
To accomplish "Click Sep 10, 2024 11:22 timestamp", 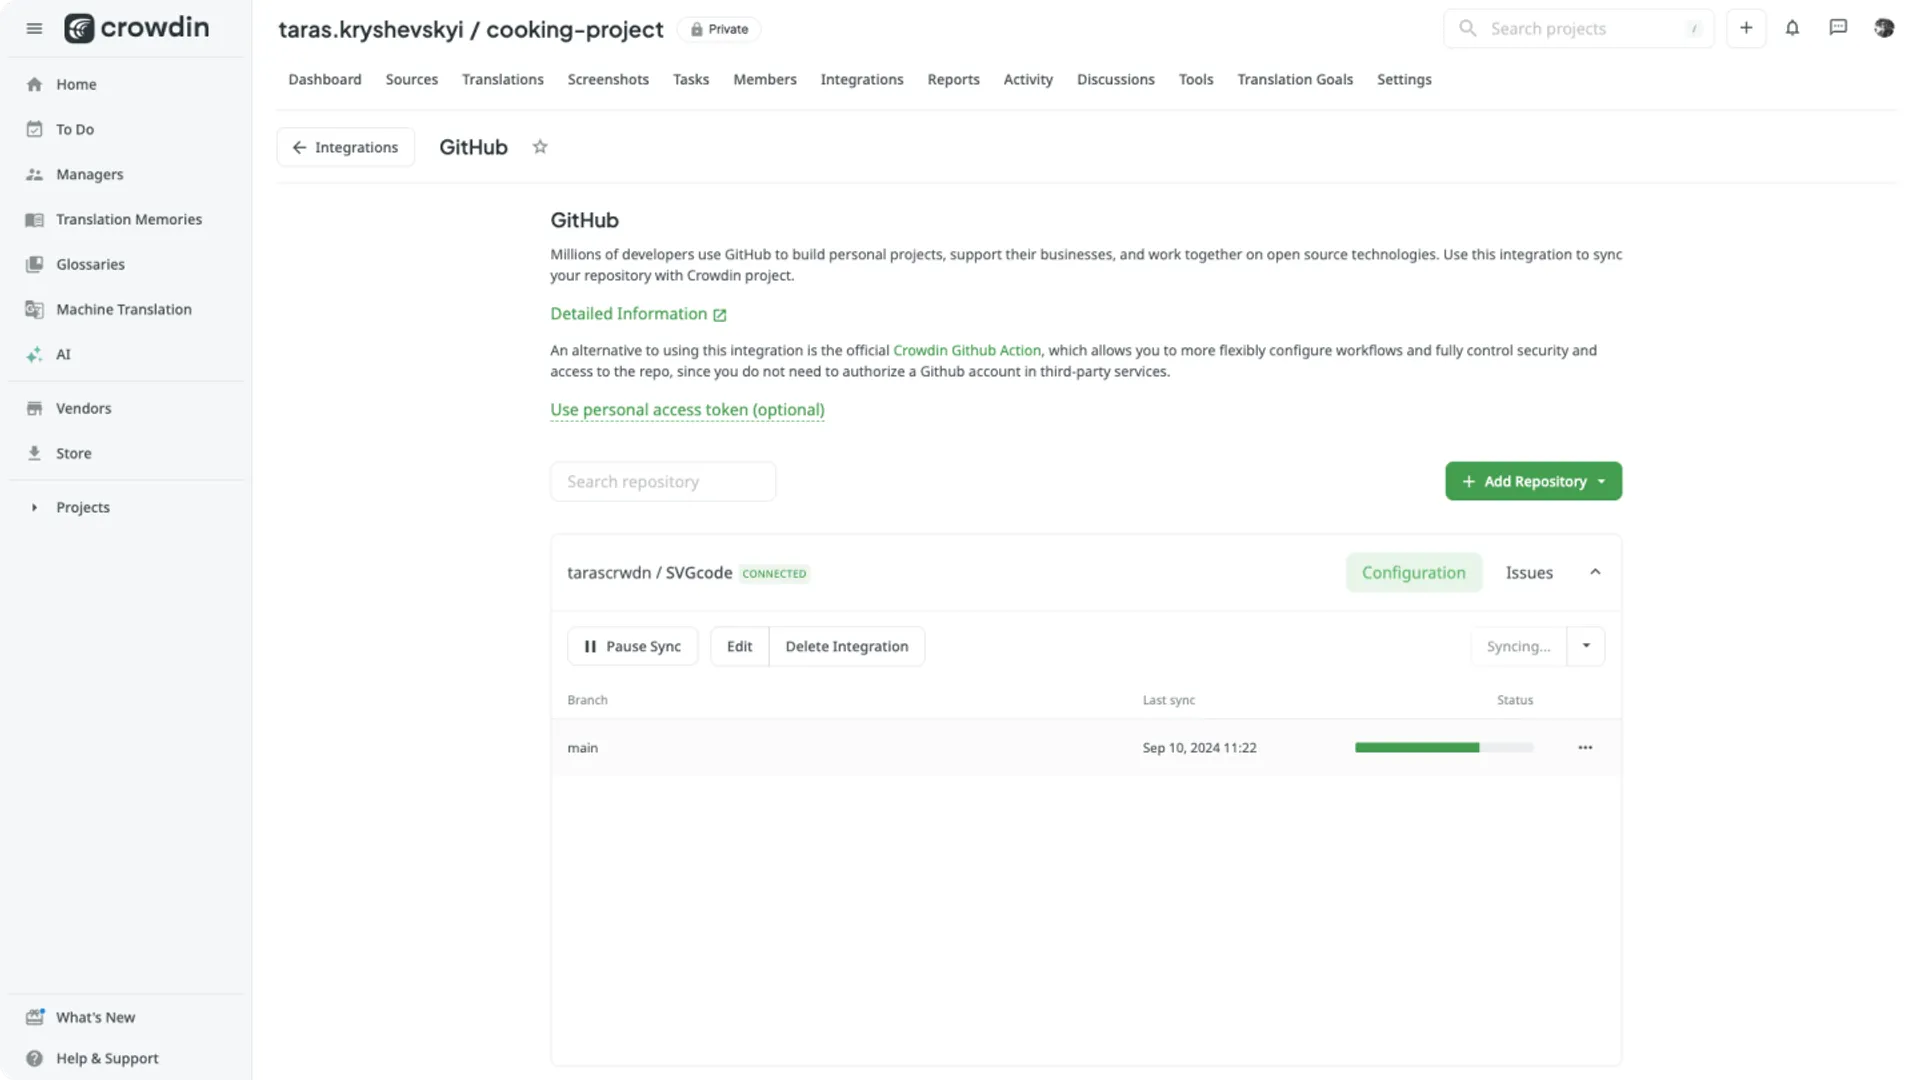I will tap(1199, 747).
